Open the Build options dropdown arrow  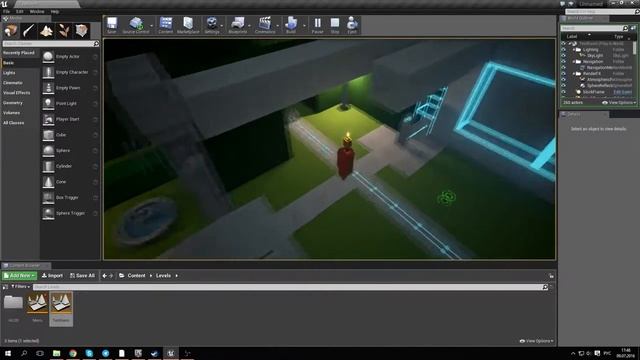304,26
